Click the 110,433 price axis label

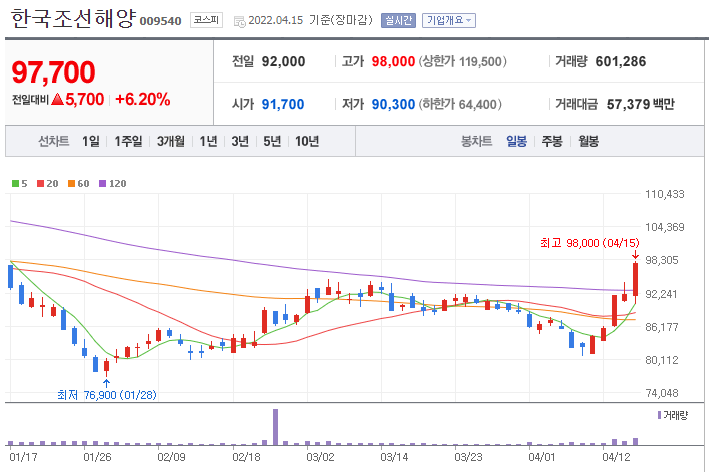point(665,194)
